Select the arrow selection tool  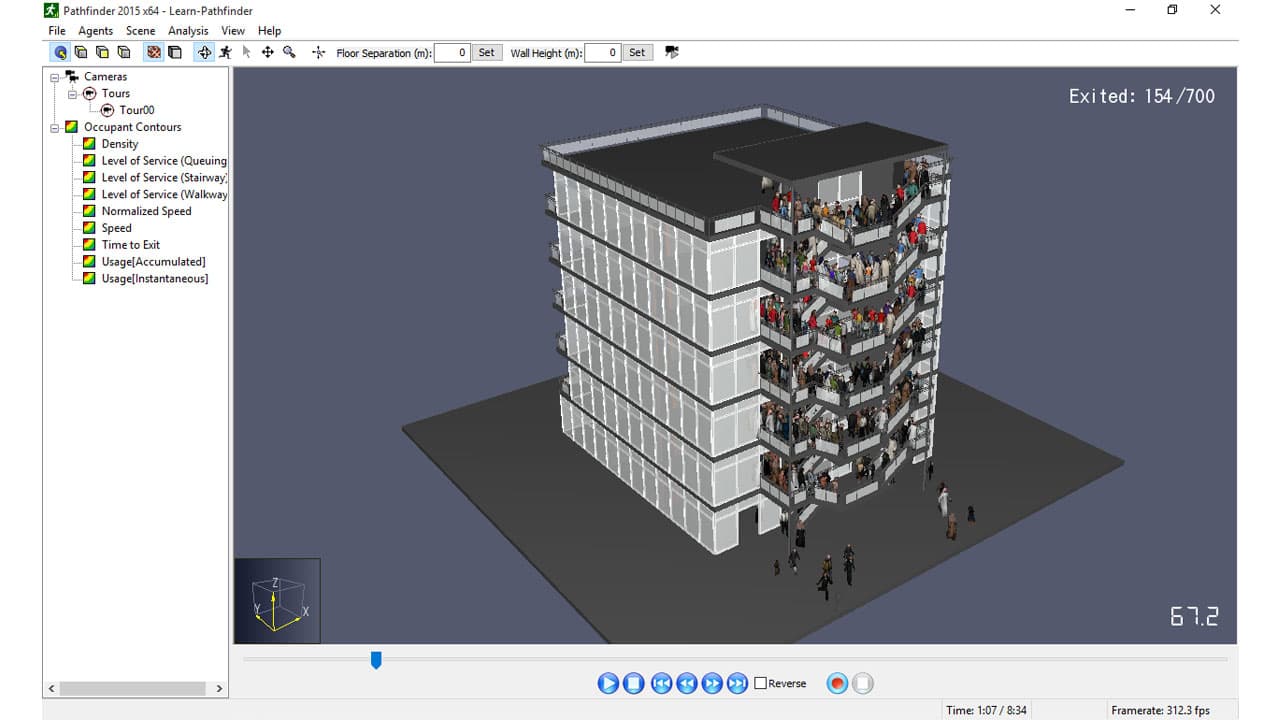coord(246,52)
